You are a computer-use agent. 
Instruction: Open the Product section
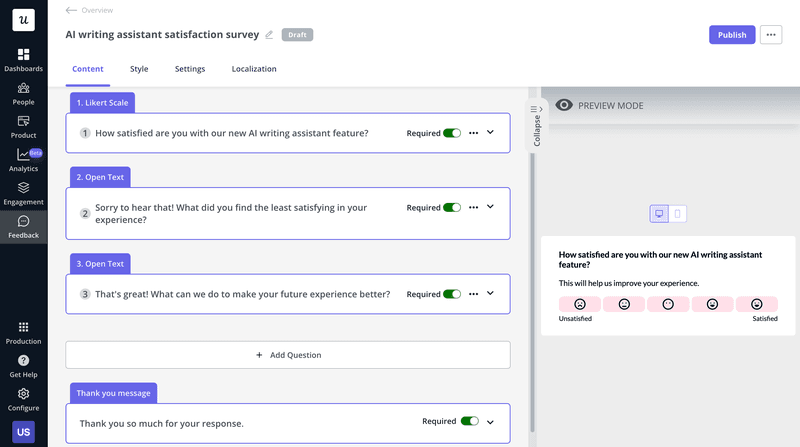point(23,127)
